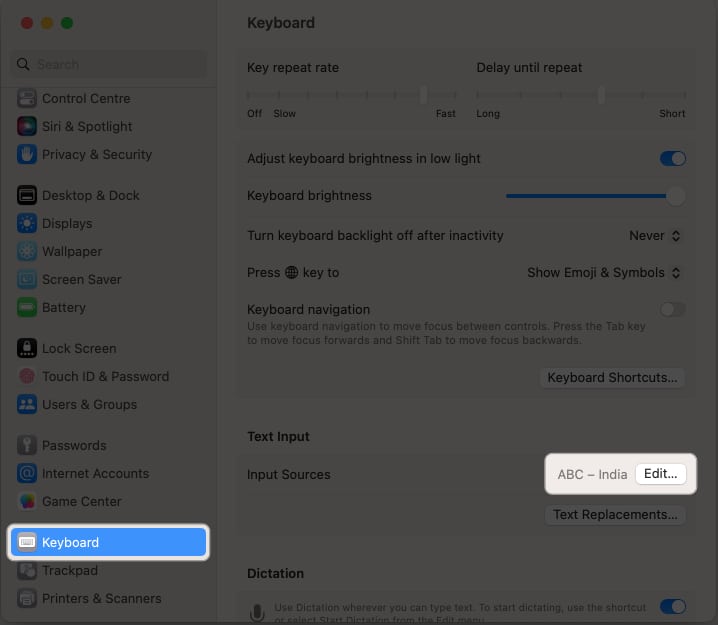718x625 pixels.
Task: Go to Lock Screen settings
Action: coord(108,348)
